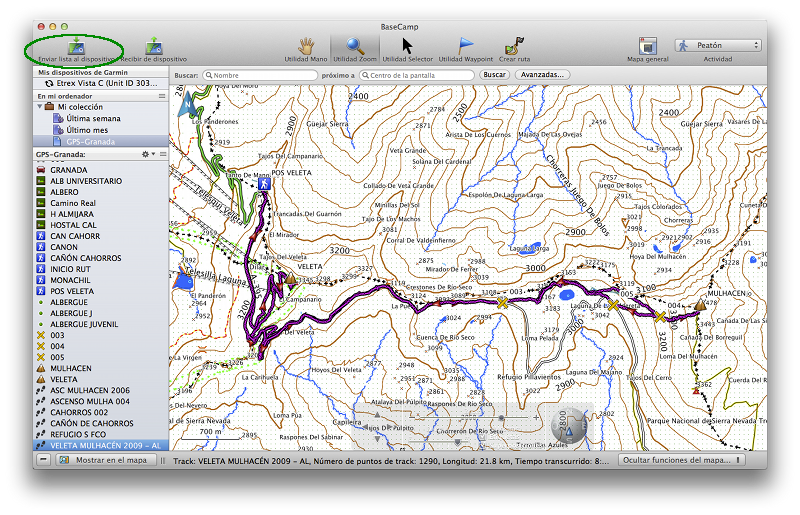Select the CANON waypoint row
Image resolution: width=800 pixels, height=515 pixels.
(x=101, y=247)
